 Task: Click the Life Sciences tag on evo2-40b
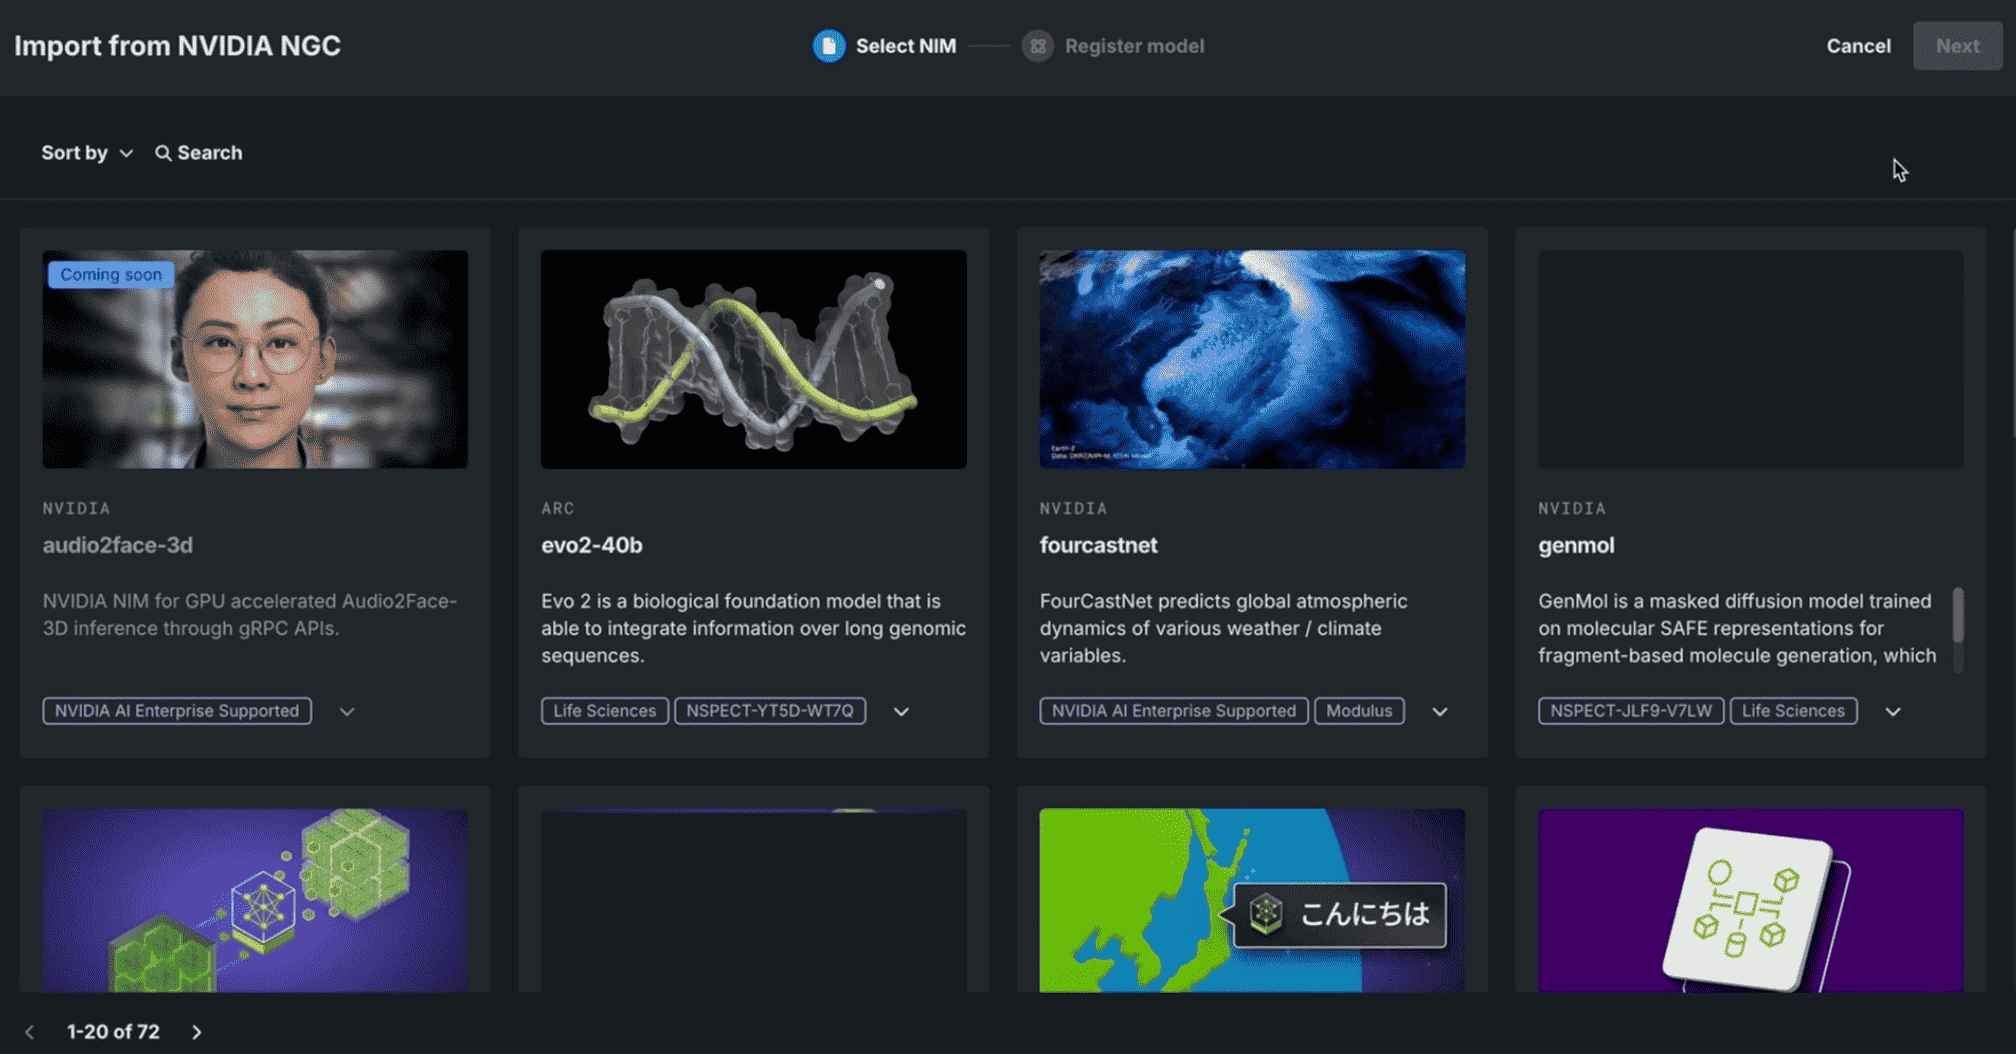click(603, 711)
